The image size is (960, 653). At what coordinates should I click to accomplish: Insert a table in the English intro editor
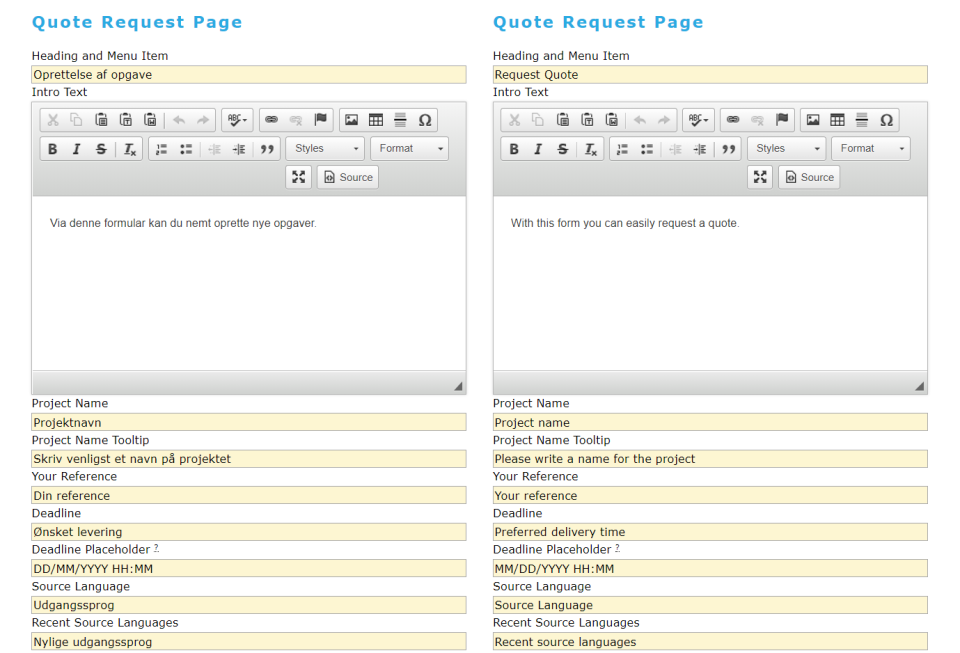[x=837, y=120]
